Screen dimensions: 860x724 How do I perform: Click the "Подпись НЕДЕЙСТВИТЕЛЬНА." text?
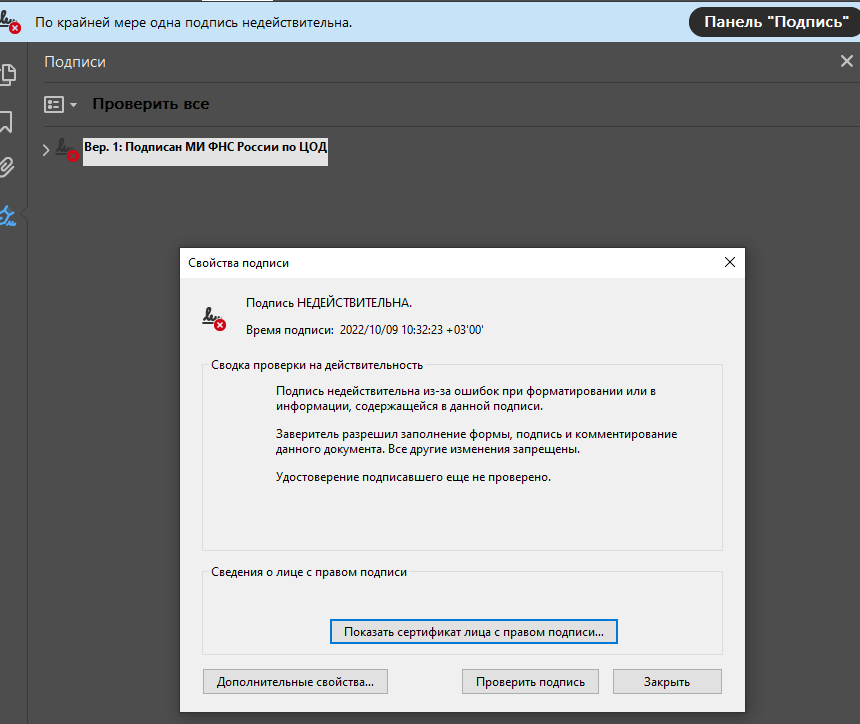(x=329, y=303)
